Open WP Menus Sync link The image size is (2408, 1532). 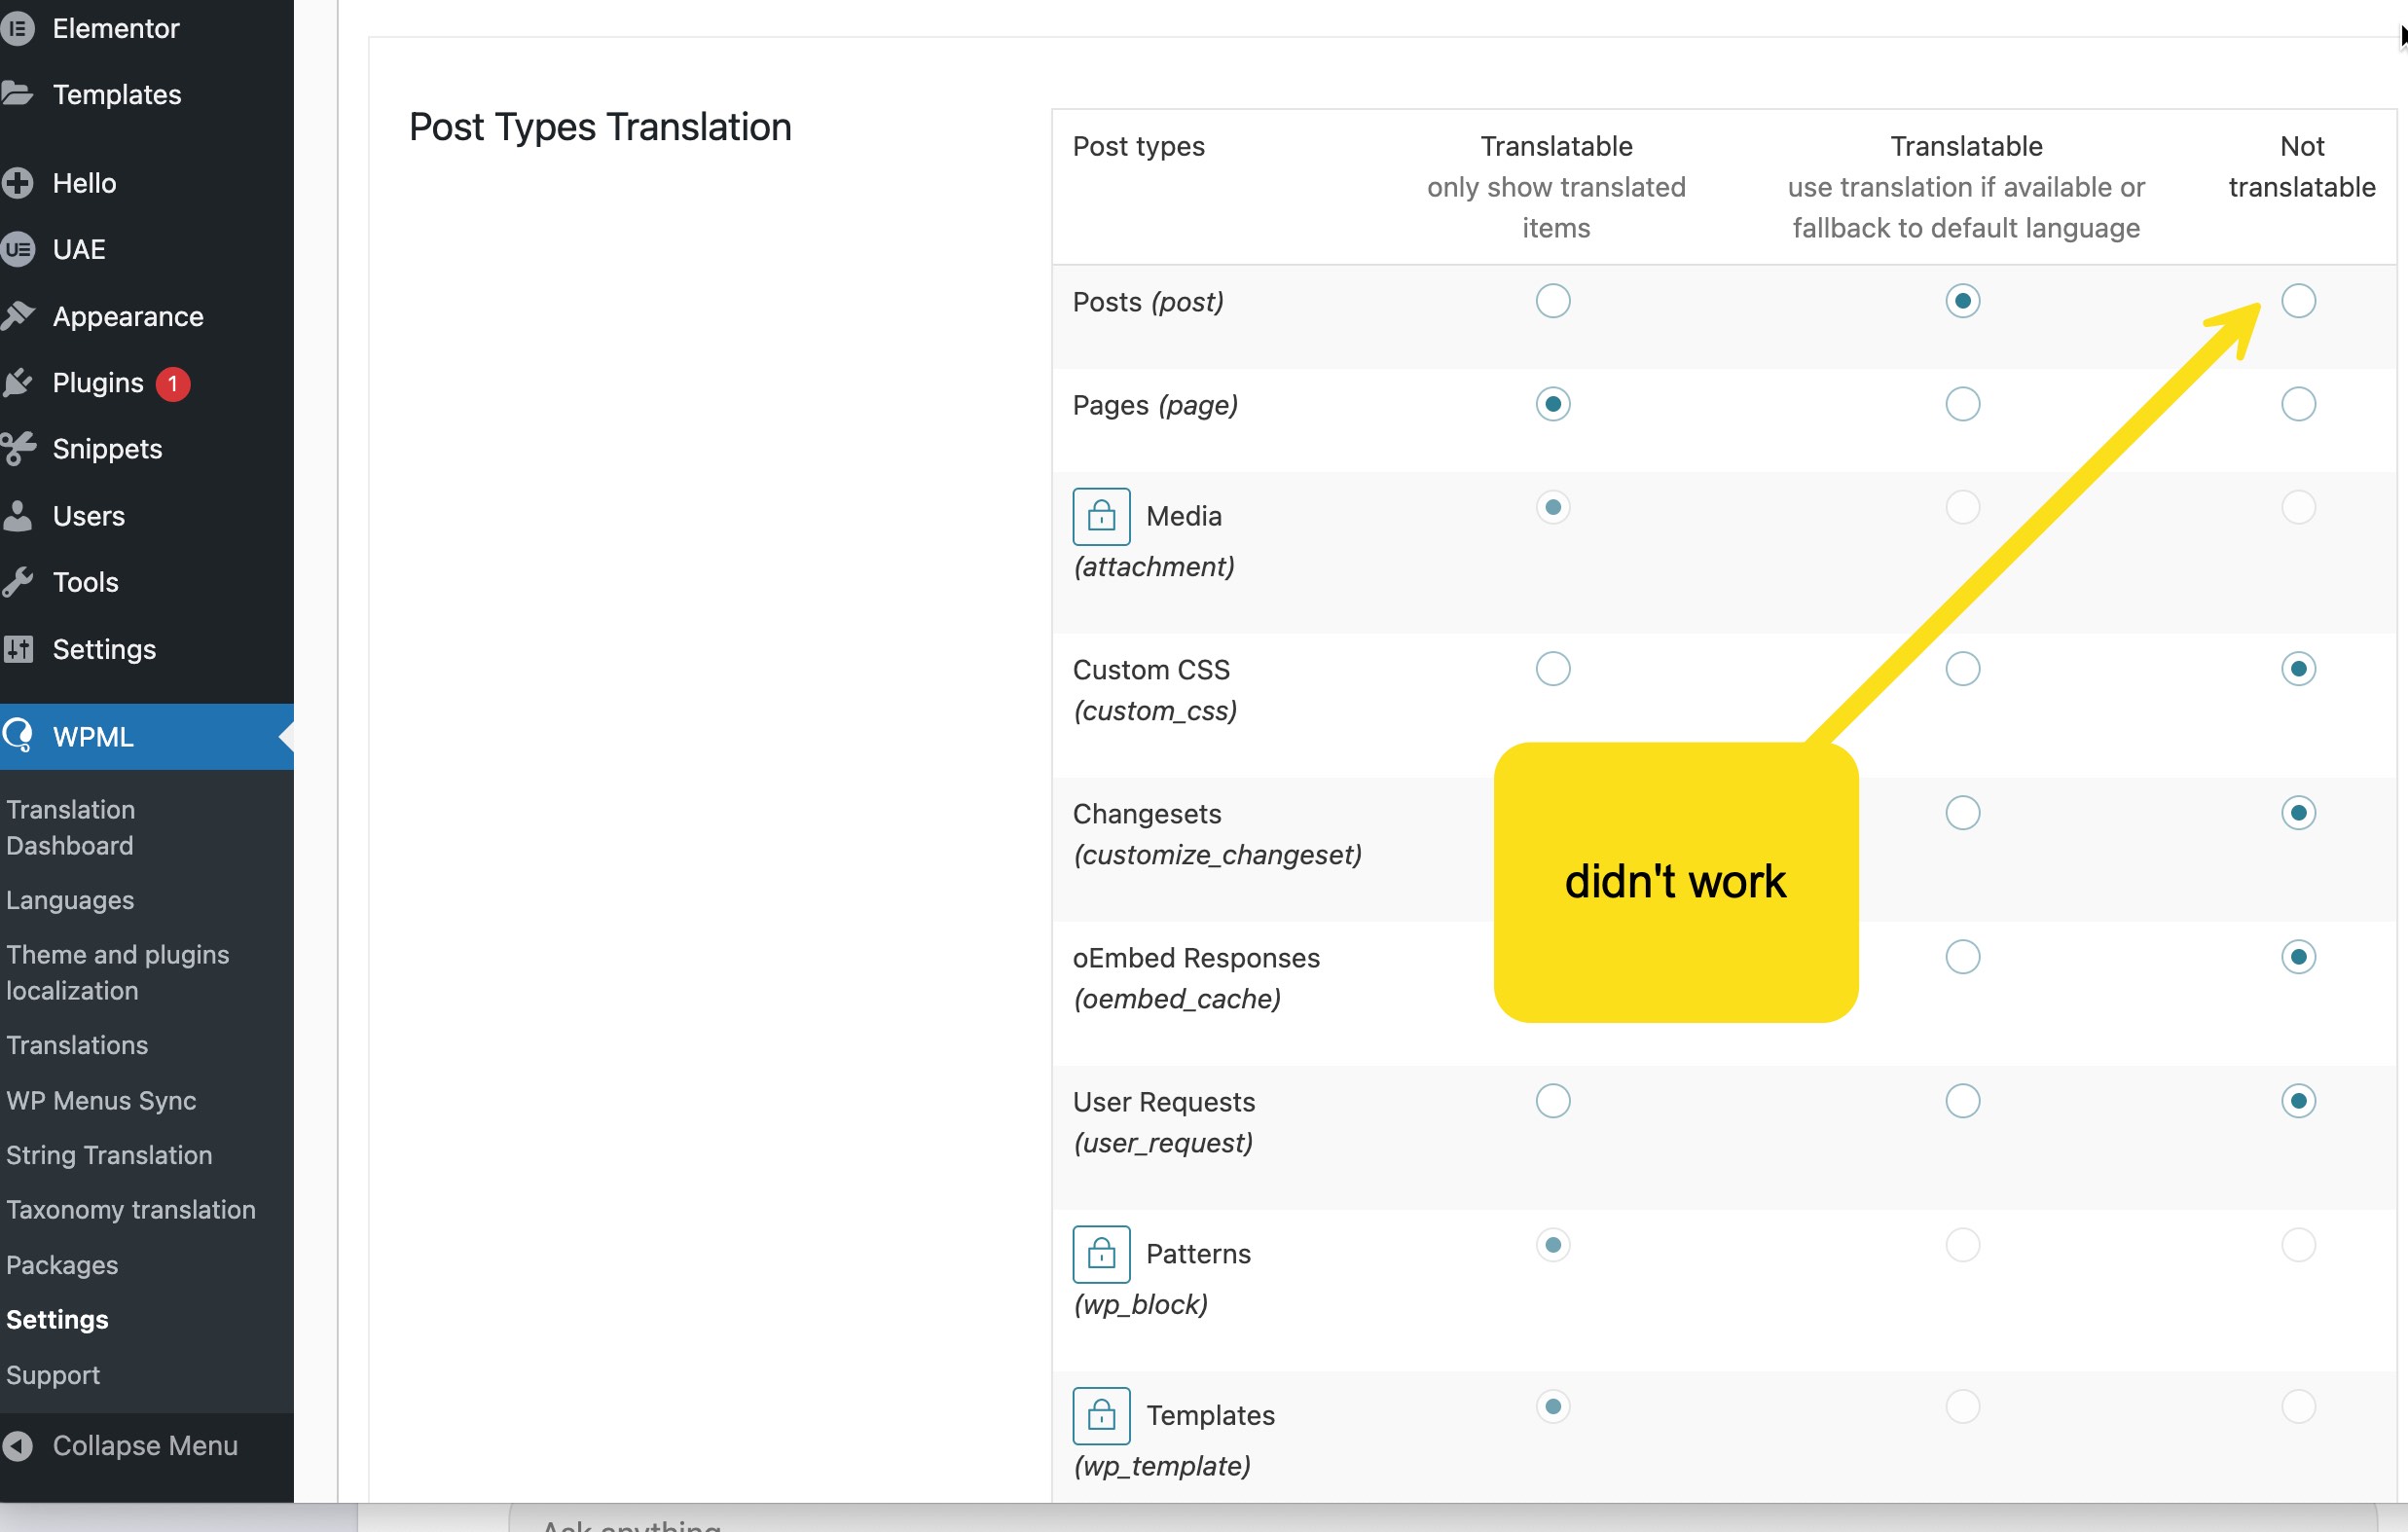[x=101, y=1100]
